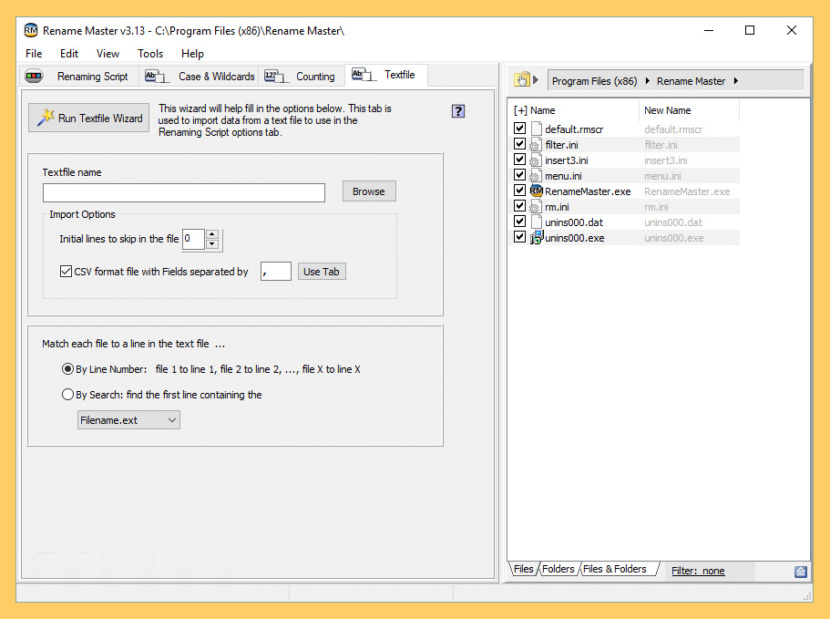Click the RenameMaster.exe file icon

point(536,191)
